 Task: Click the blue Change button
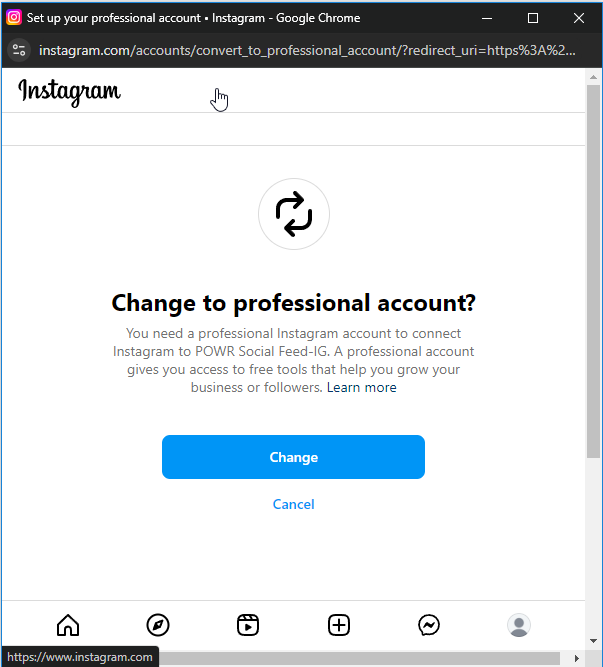click(x=293, y=457)
